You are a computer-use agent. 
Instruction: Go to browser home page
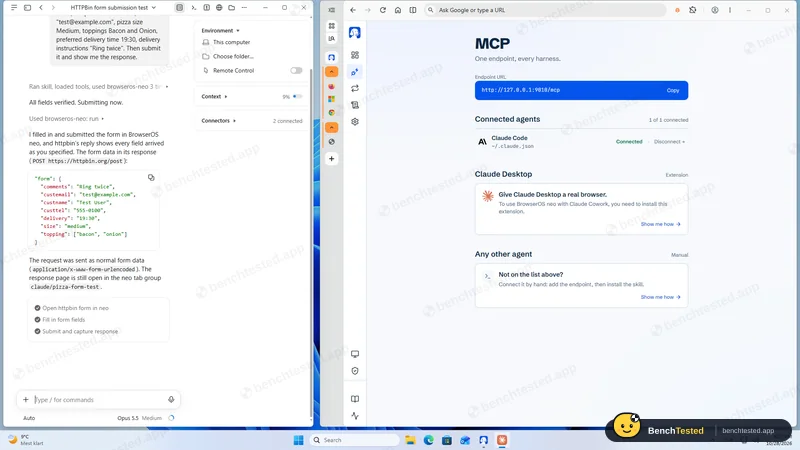pos(398,10)
